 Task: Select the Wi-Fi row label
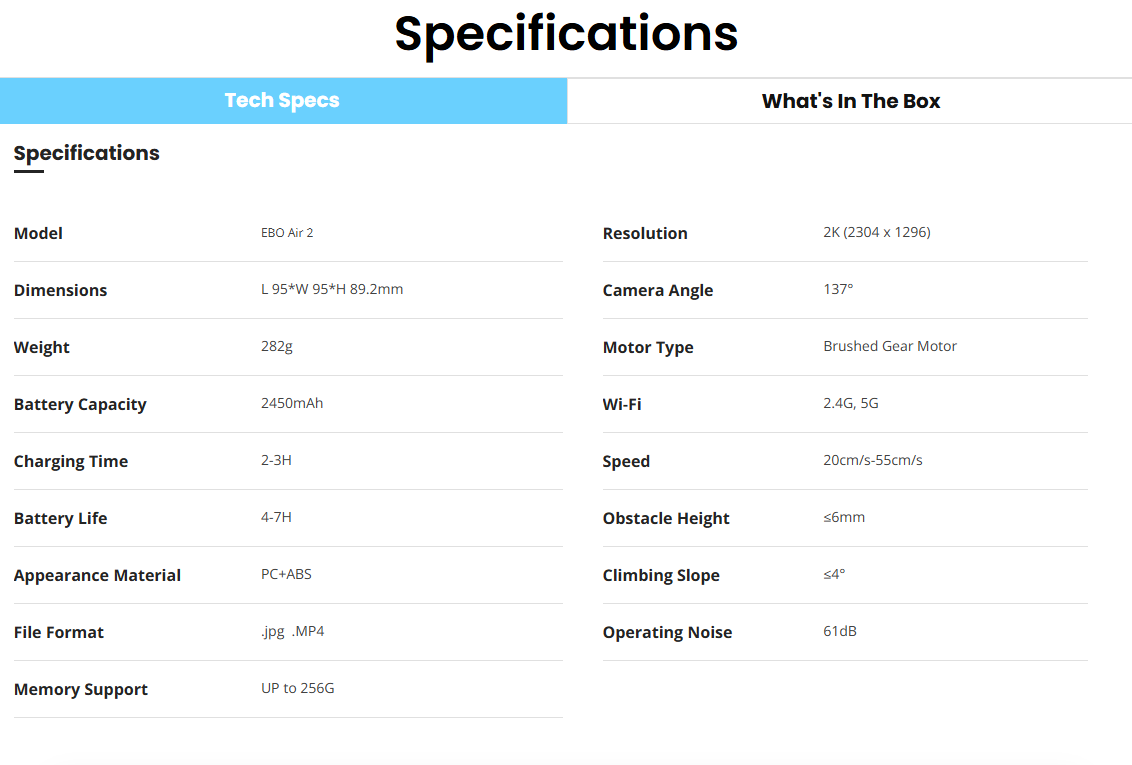click(622, 404)
